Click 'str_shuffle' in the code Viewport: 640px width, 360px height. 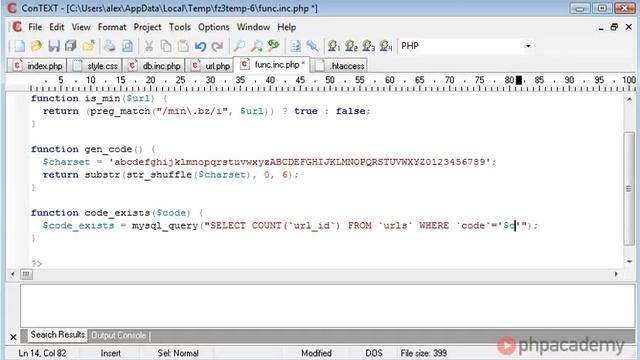pyautogui.click(x=159, y=175)
